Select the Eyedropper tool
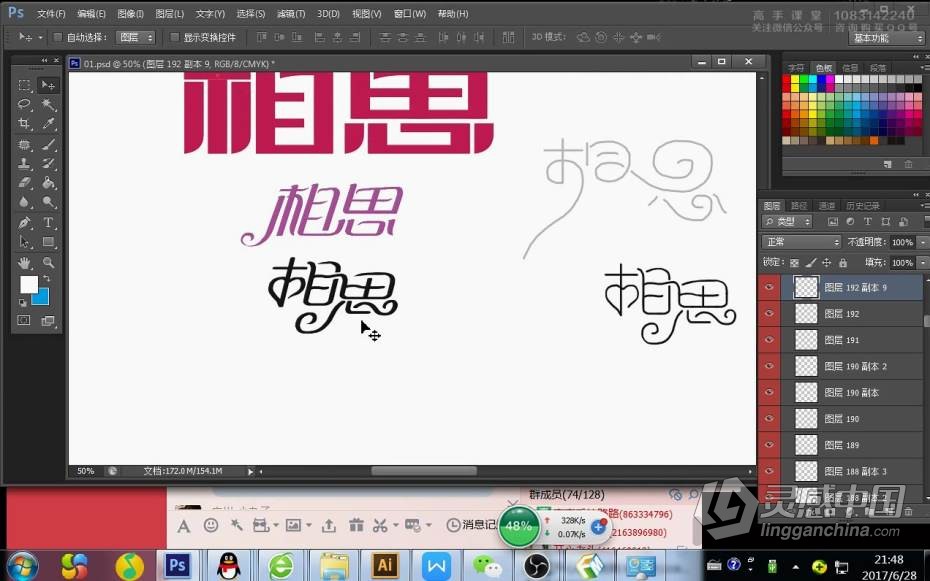 [x=48, y=123]
